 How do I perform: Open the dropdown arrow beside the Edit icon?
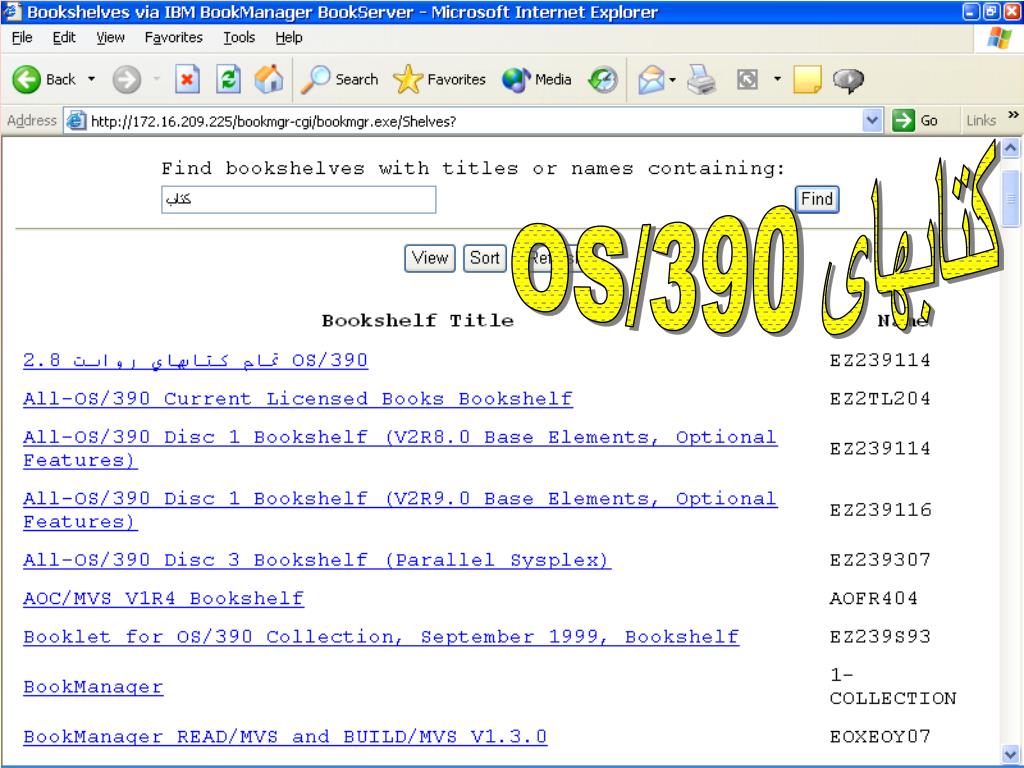777,80
